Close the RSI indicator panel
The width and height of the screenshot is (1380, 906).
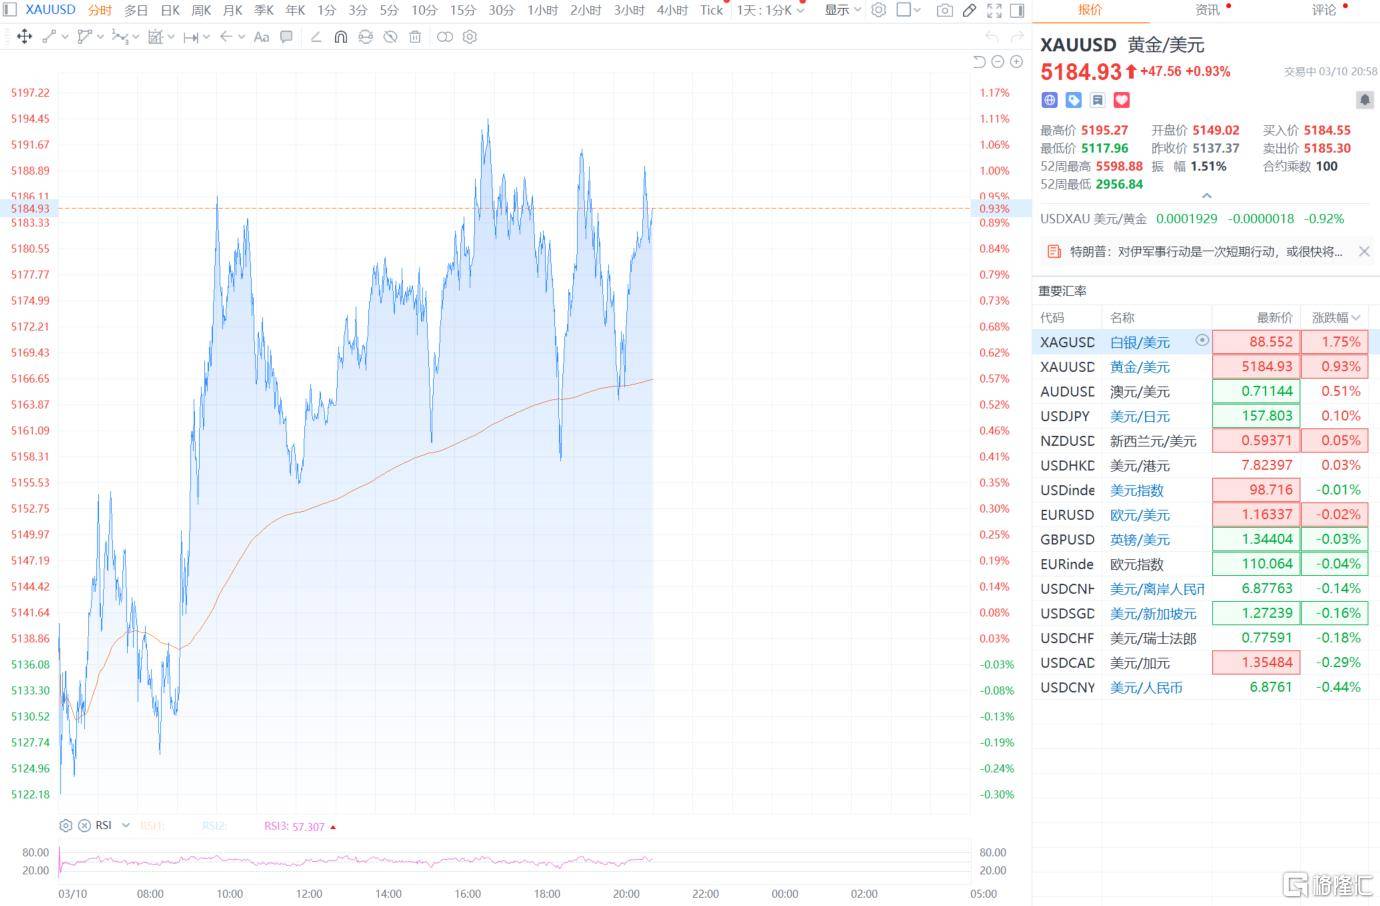(84, 825)
